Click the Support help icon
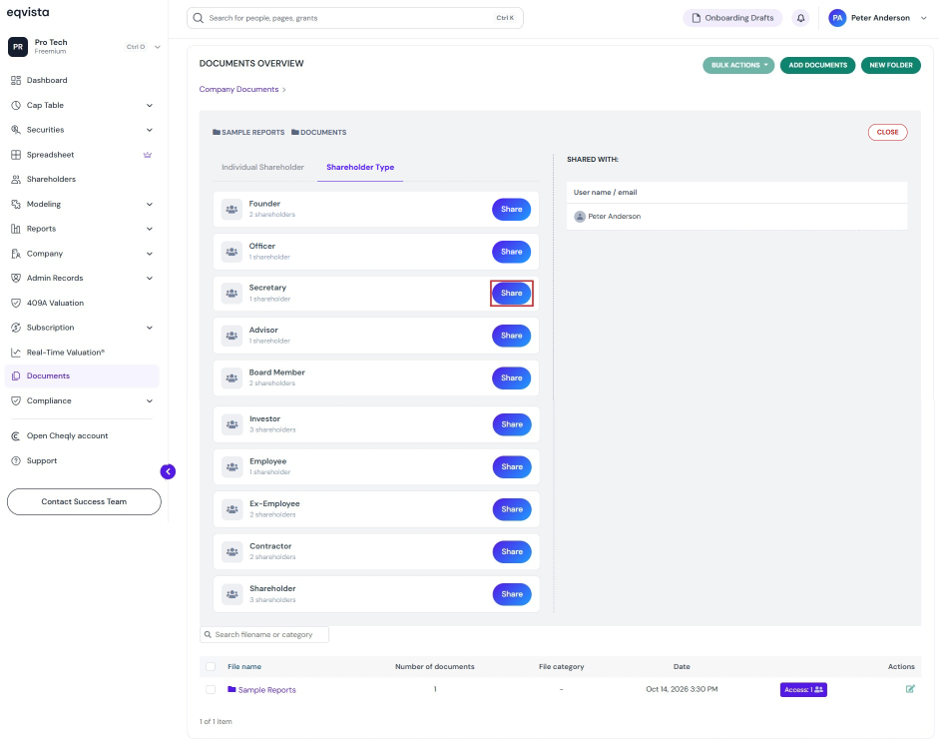This screenshot has height=743, width=939. 16,460
